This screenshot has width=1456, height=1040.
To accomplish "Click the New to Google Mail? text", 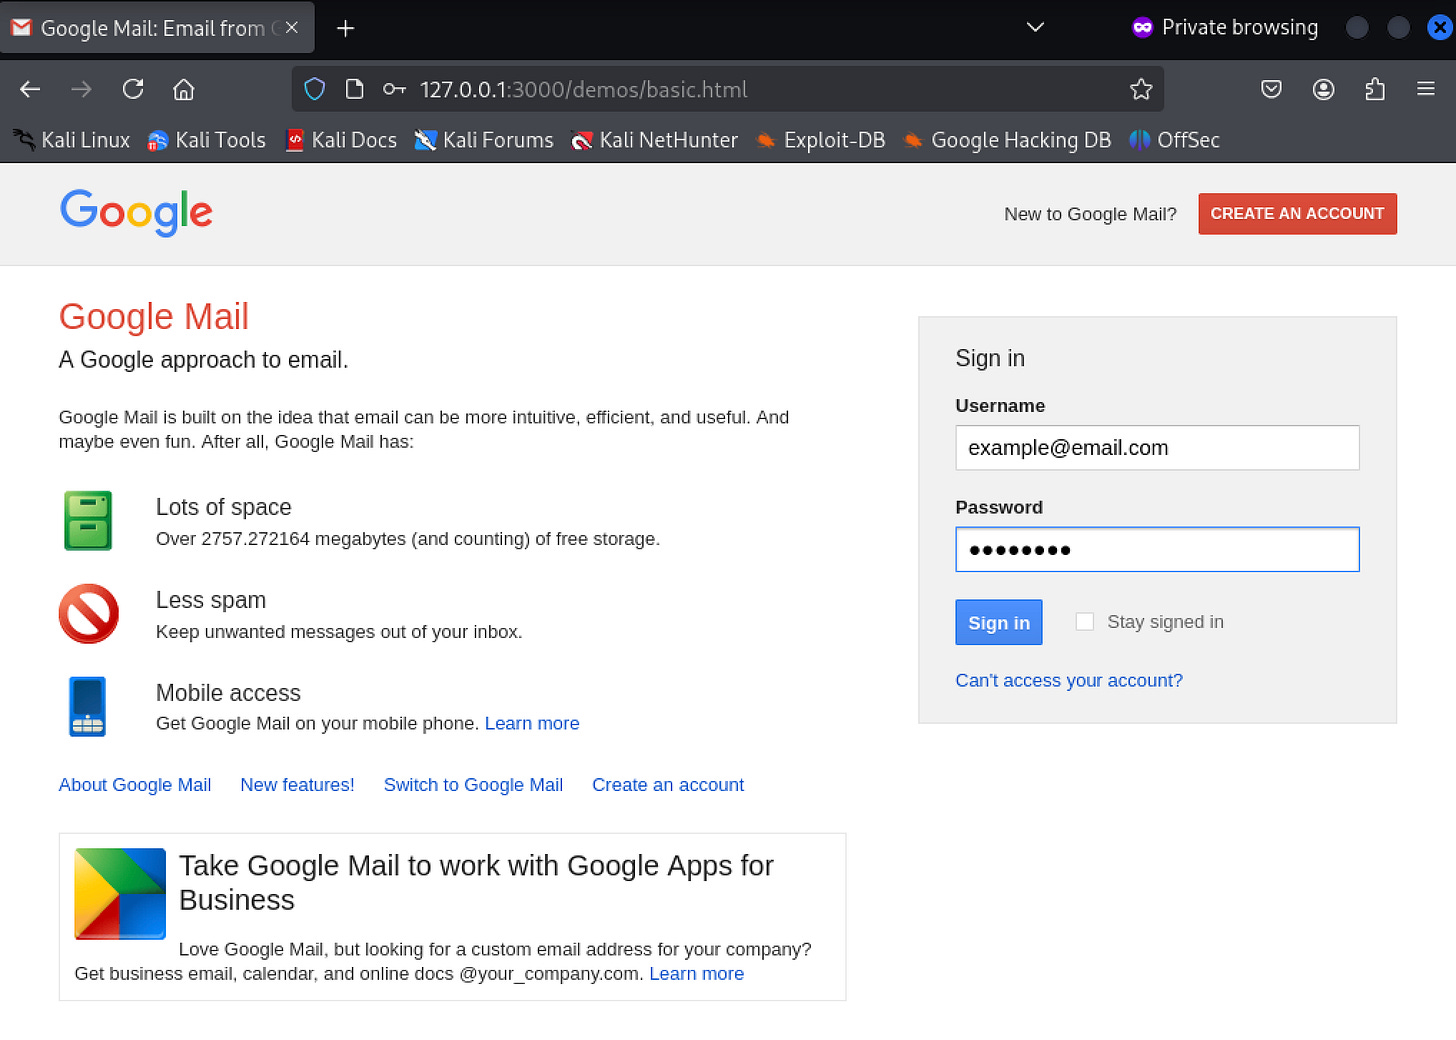I will pos(1090,214).
